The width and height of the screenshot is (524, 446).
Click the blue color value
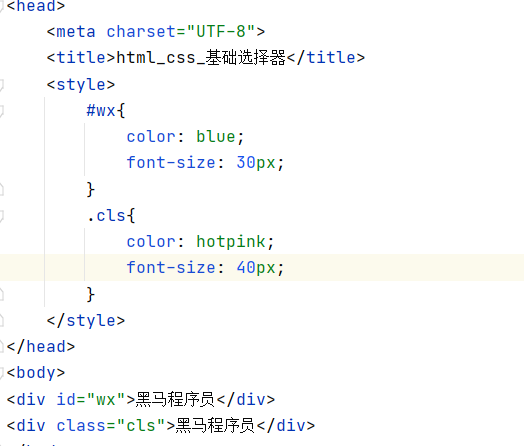coord(216,137)
